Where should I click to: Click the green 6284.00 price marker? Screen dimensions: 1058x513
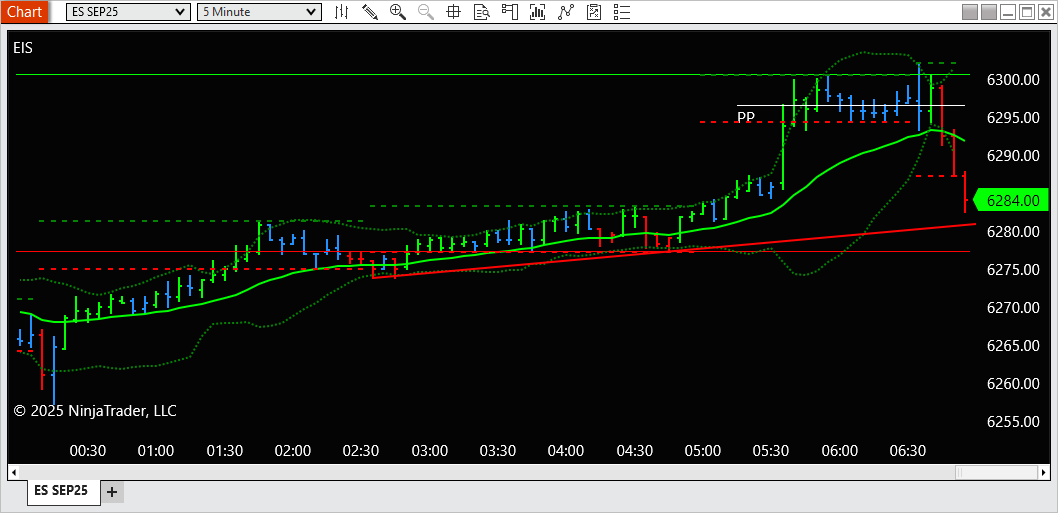pos(1012,200)
